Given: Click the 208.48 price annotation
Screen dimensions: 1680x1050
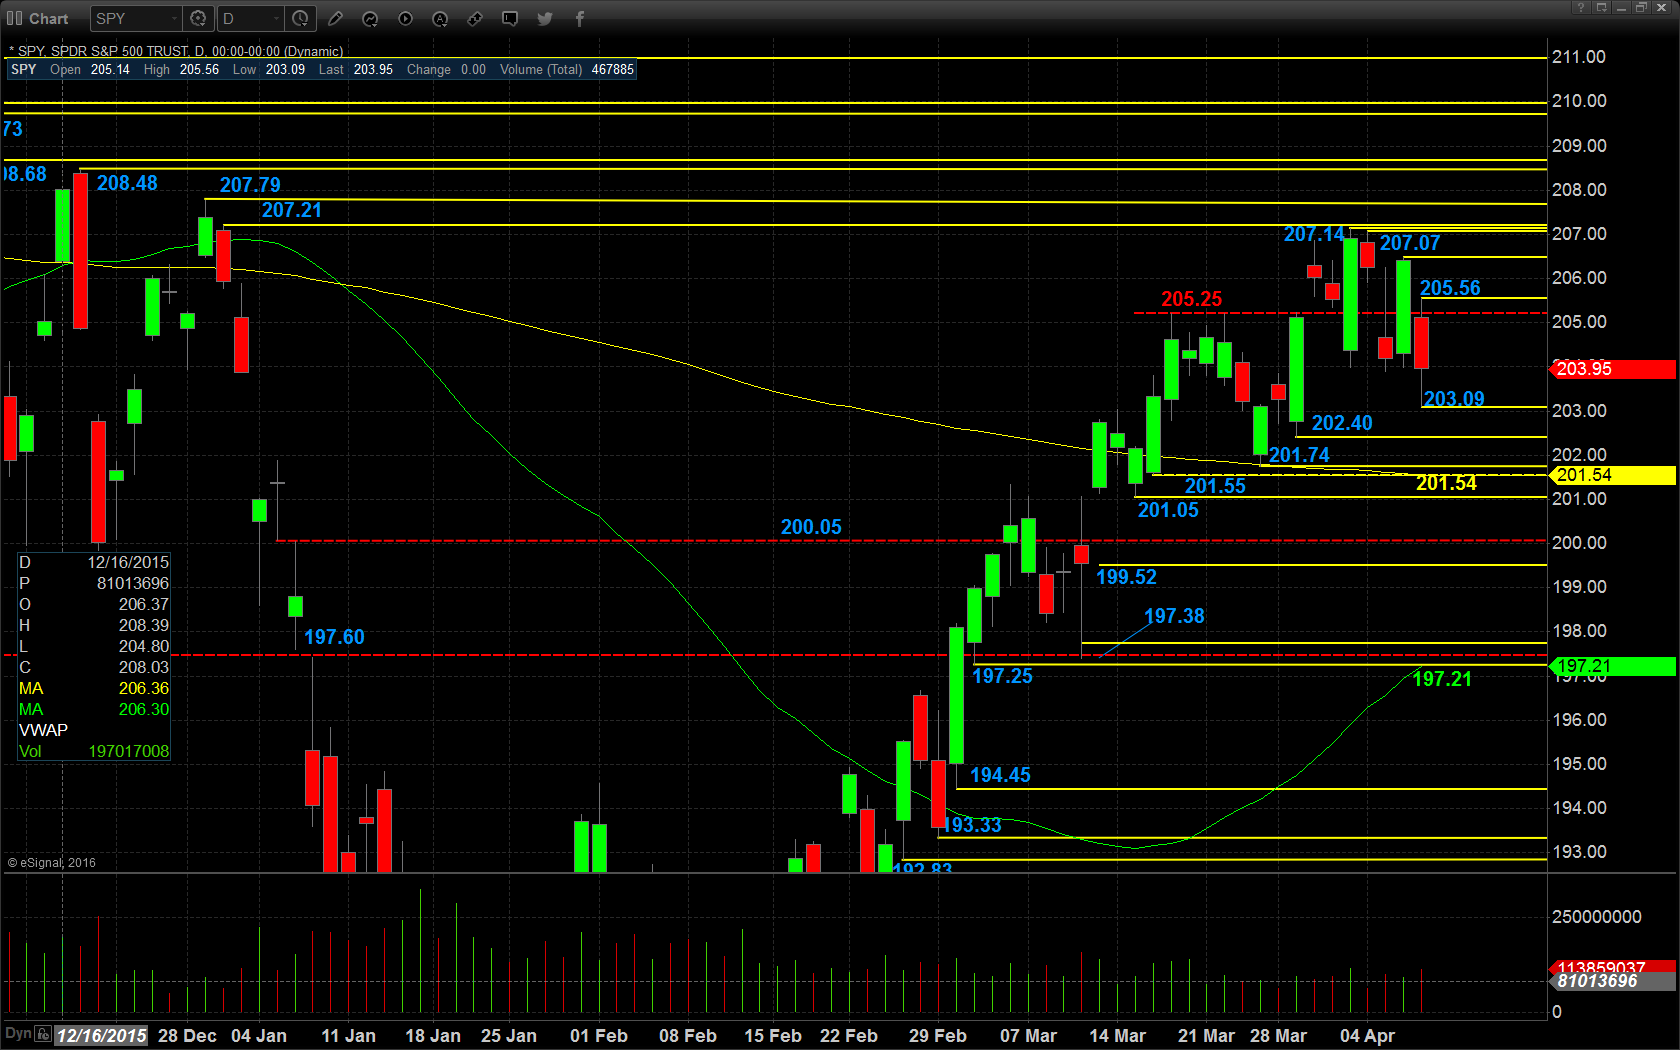Looking at the screenshot, I should [x=127, y=183].
